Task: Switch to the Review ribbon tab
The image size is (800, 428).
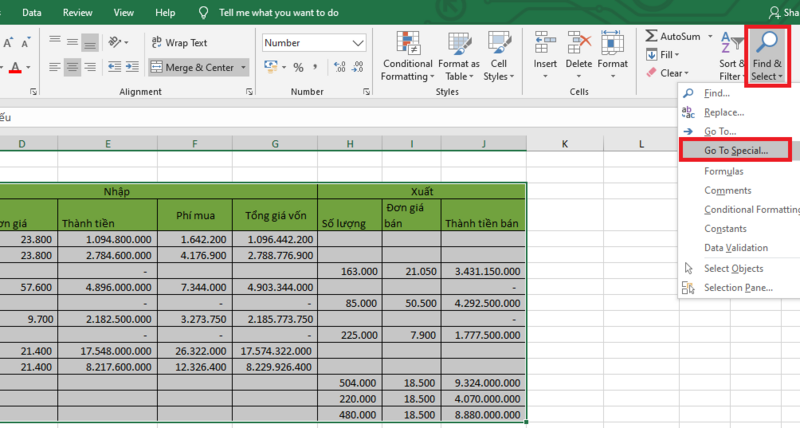Action: click(x=77, y=13)
